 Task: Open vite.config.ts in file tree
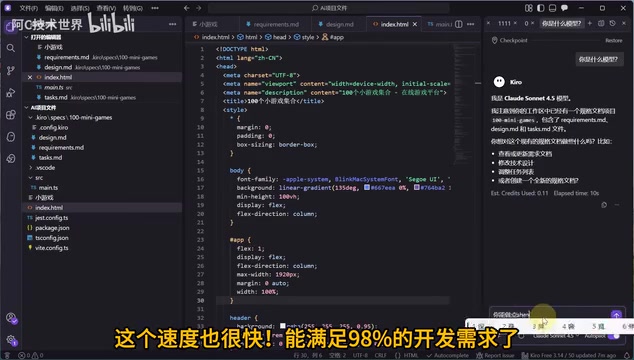[x=51, y=248]
